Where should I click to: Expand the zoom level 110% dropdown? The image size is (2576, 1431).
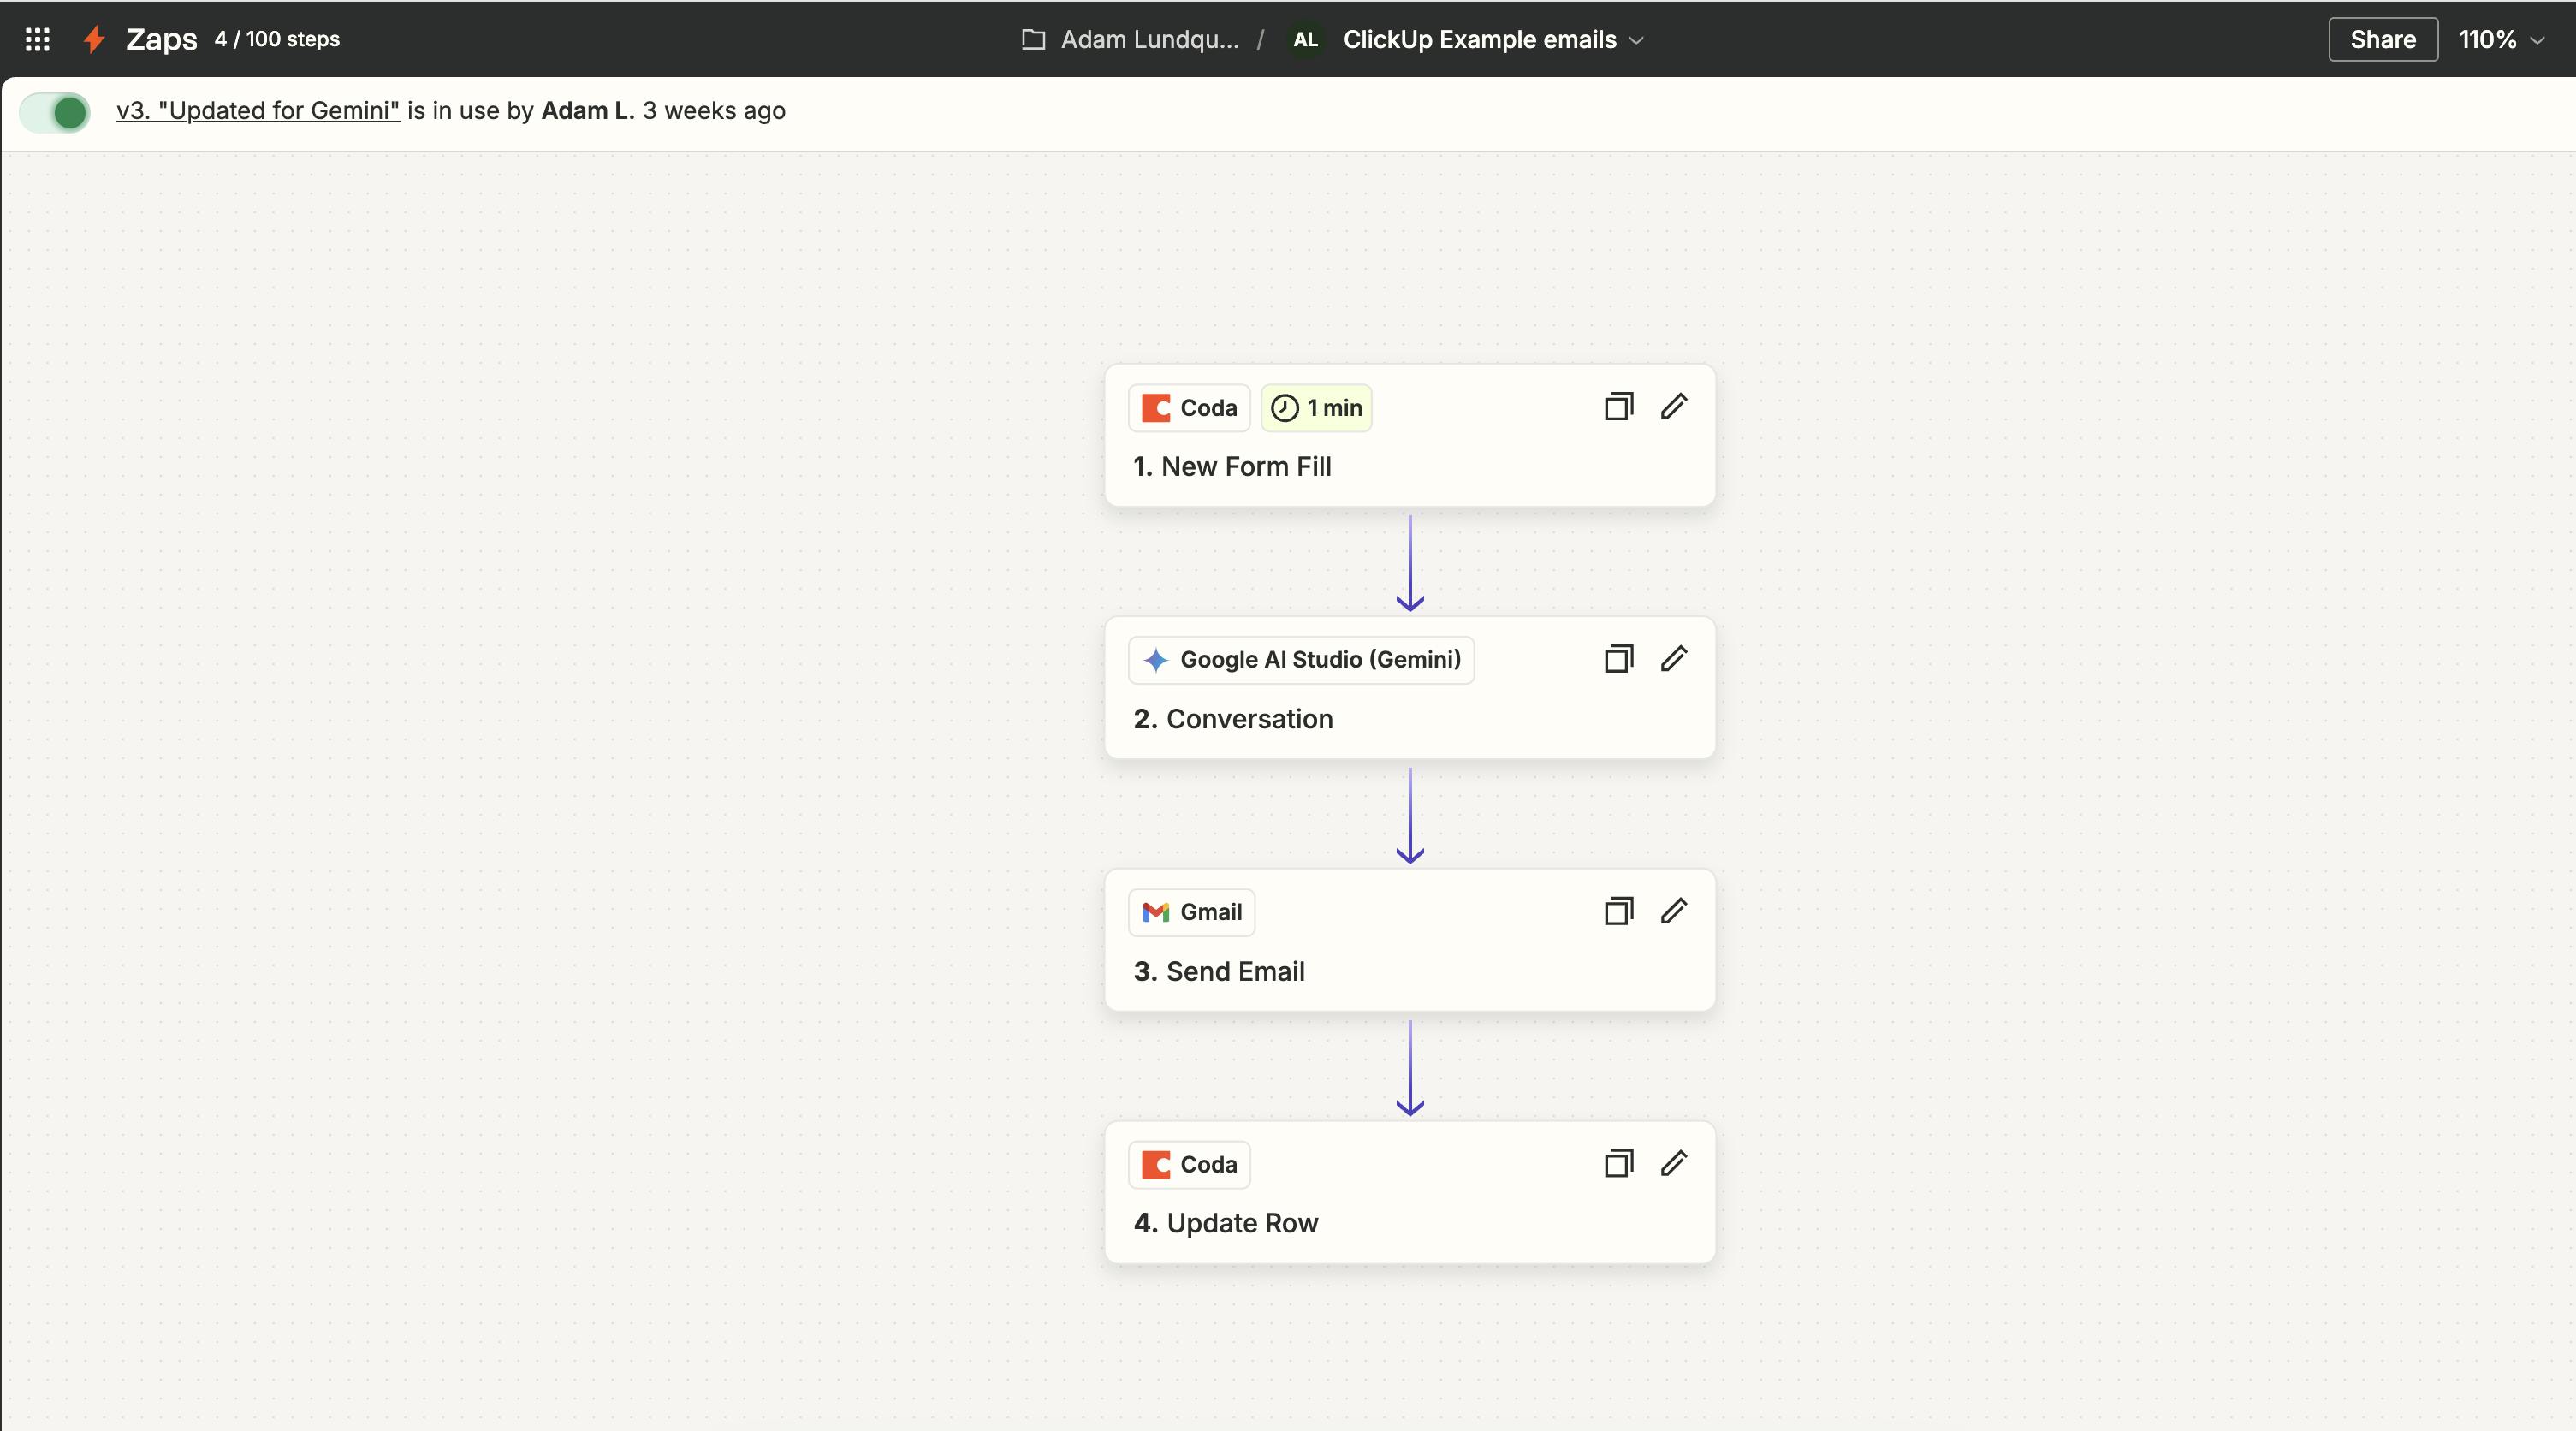(2504, 39)
